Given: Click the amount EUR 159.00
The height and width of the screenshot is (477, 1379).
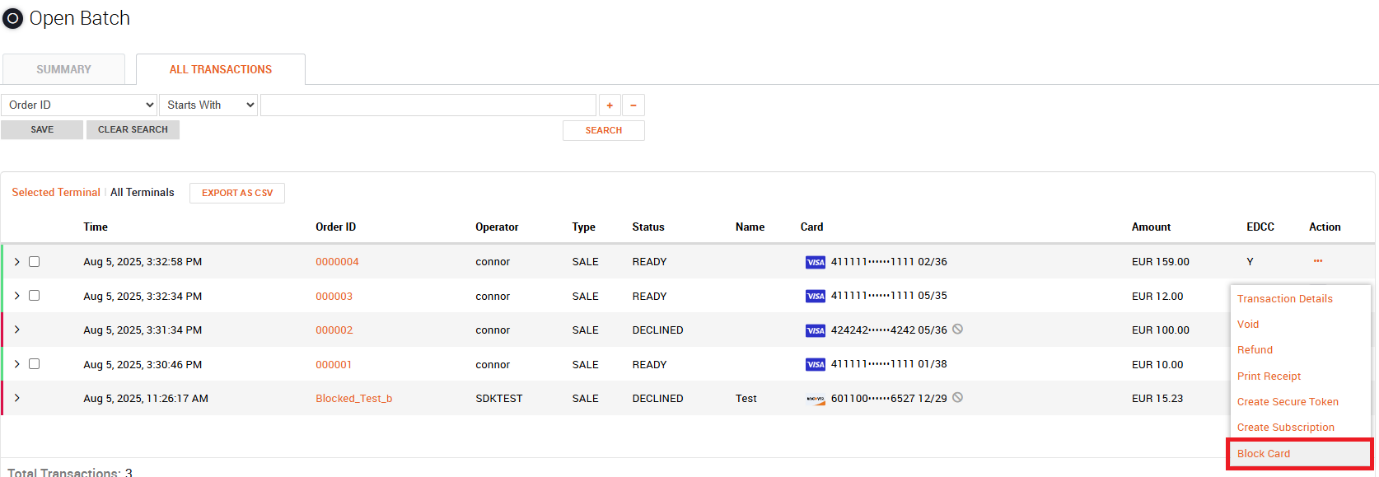Looking at the screenshot, I should pos(1161,262).
